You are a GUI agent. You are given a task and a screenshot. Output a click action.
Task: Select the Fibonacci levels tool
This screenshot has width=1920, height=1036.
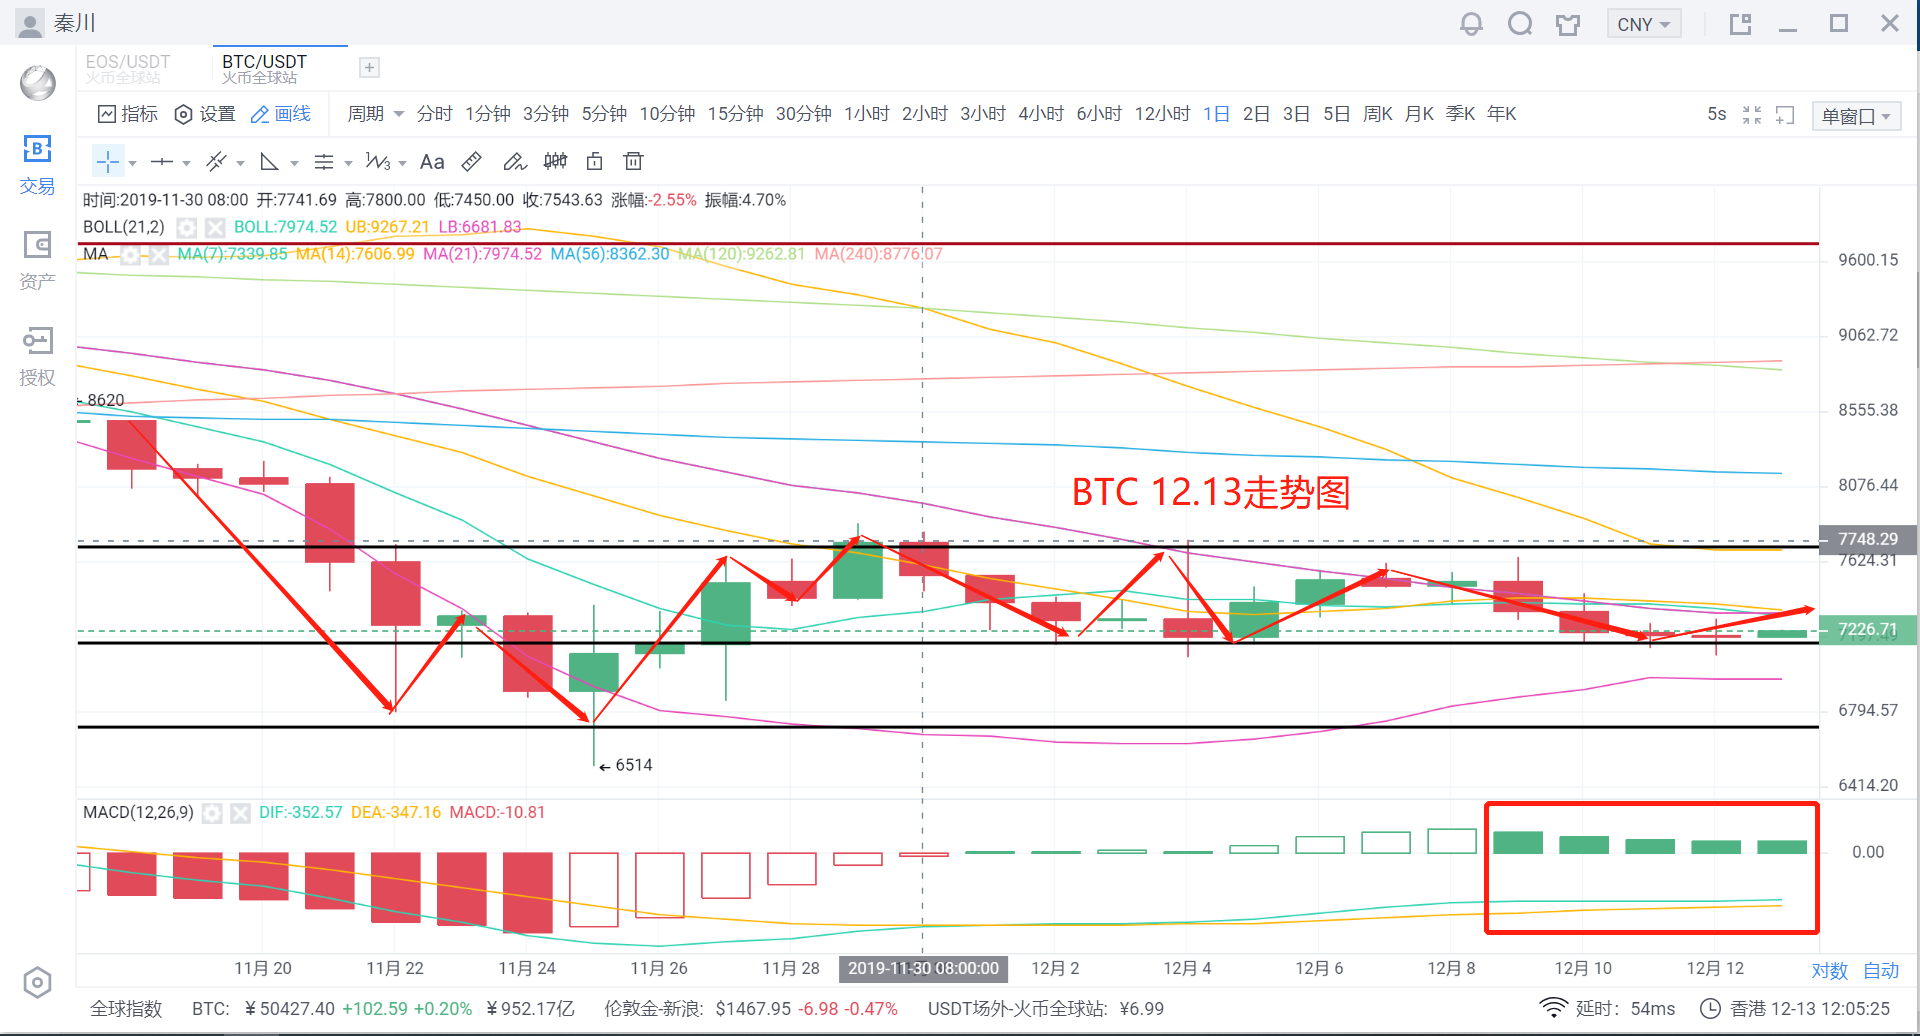[324, 162]
